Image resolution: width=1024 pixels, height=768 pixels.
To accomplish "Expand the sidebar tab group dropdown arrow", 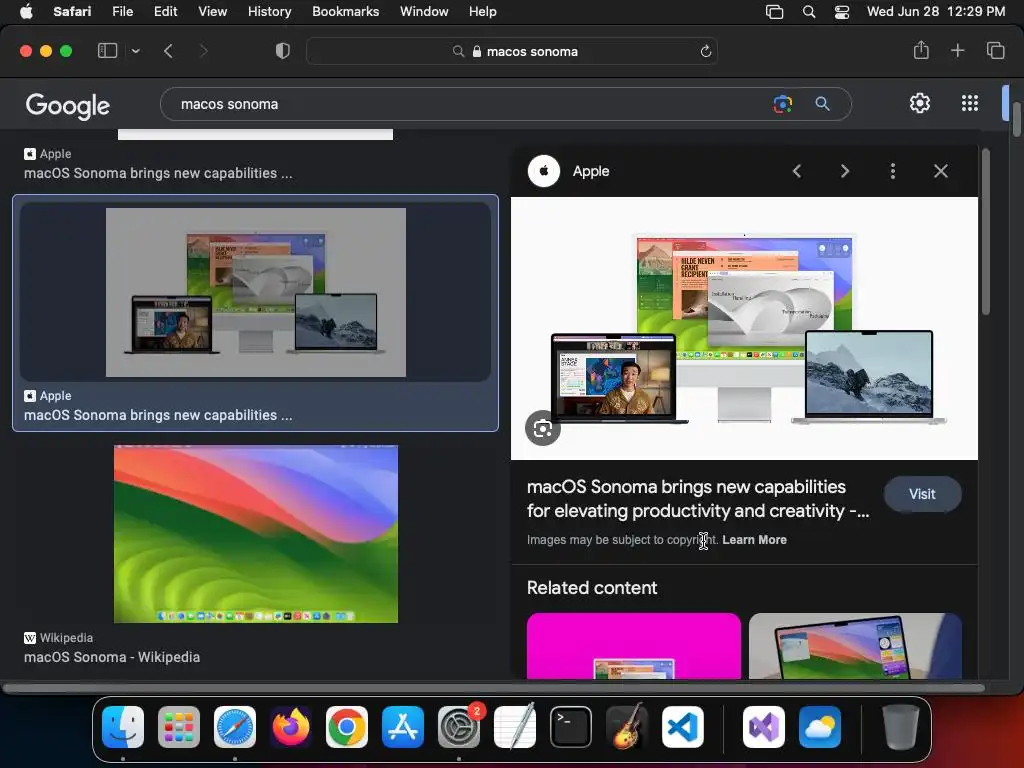I will click(136, 51).
